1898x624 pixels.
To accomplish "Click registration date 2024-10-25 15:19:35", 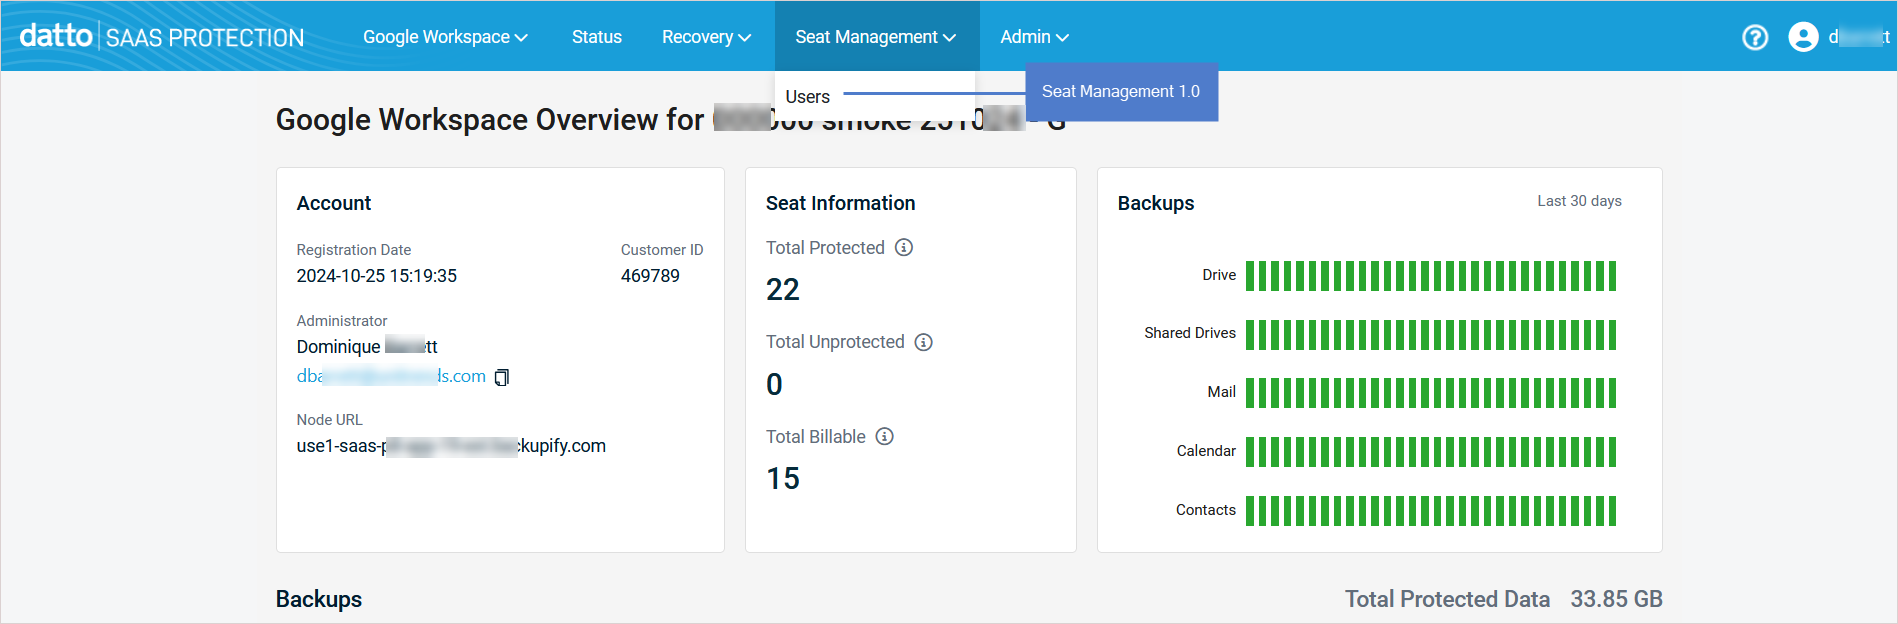I will click(x=377, y=276).
